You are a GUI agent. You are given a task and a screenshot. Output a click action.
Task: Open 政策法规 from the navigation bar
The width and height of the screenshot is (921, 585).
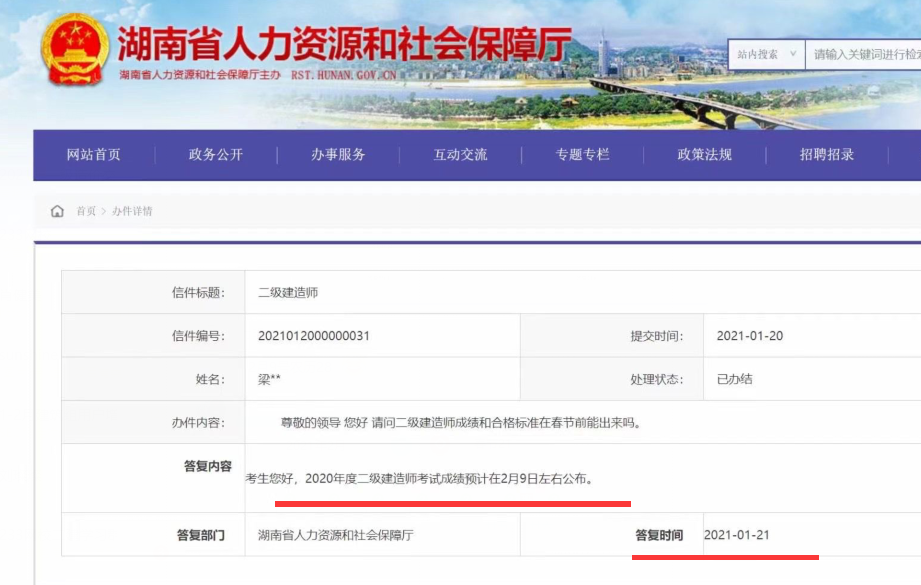click(x=705, y=155)
